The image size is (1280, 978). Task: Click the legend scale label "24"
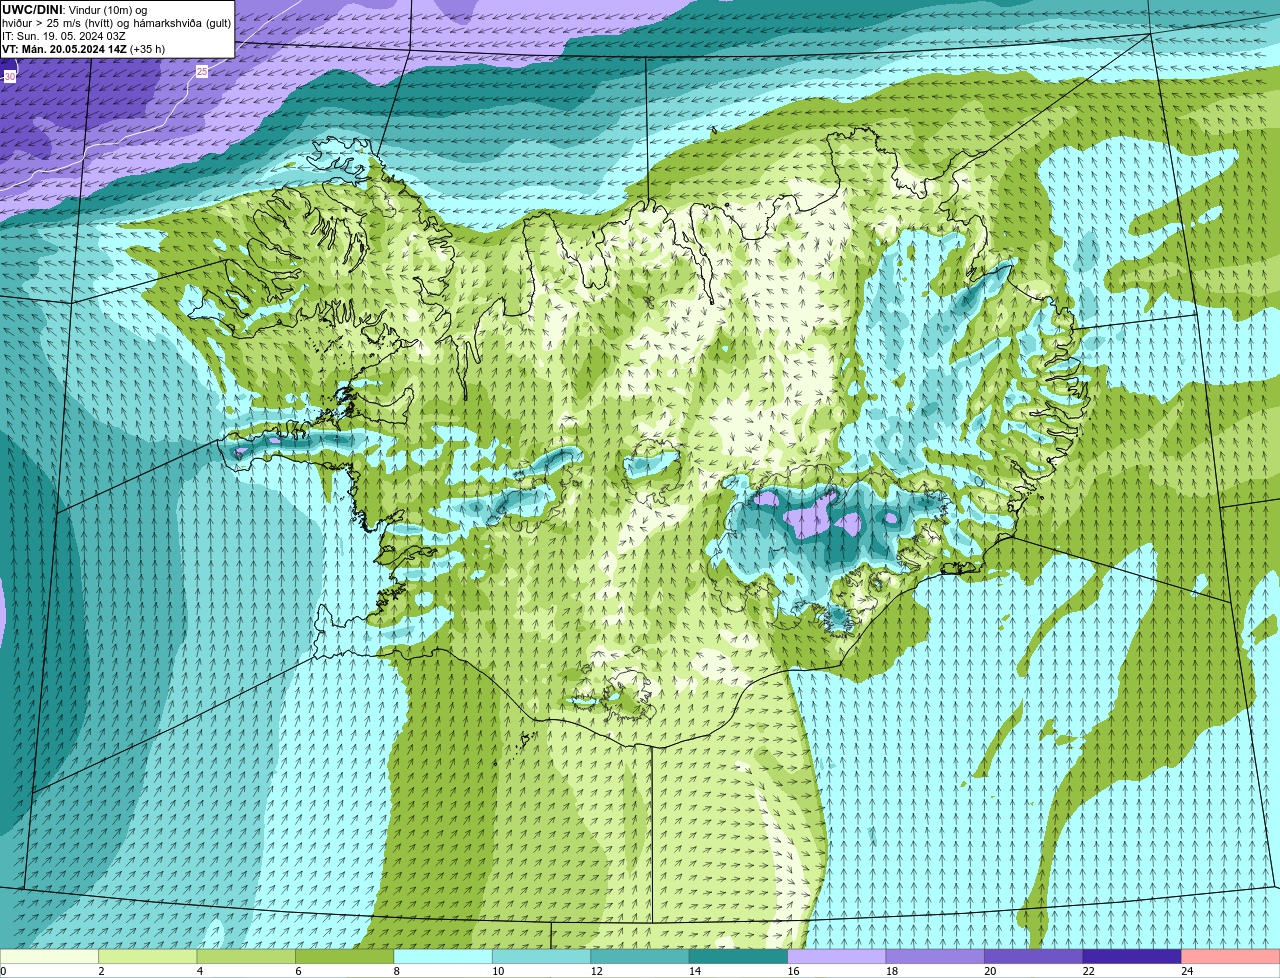tap(1187, 971)
